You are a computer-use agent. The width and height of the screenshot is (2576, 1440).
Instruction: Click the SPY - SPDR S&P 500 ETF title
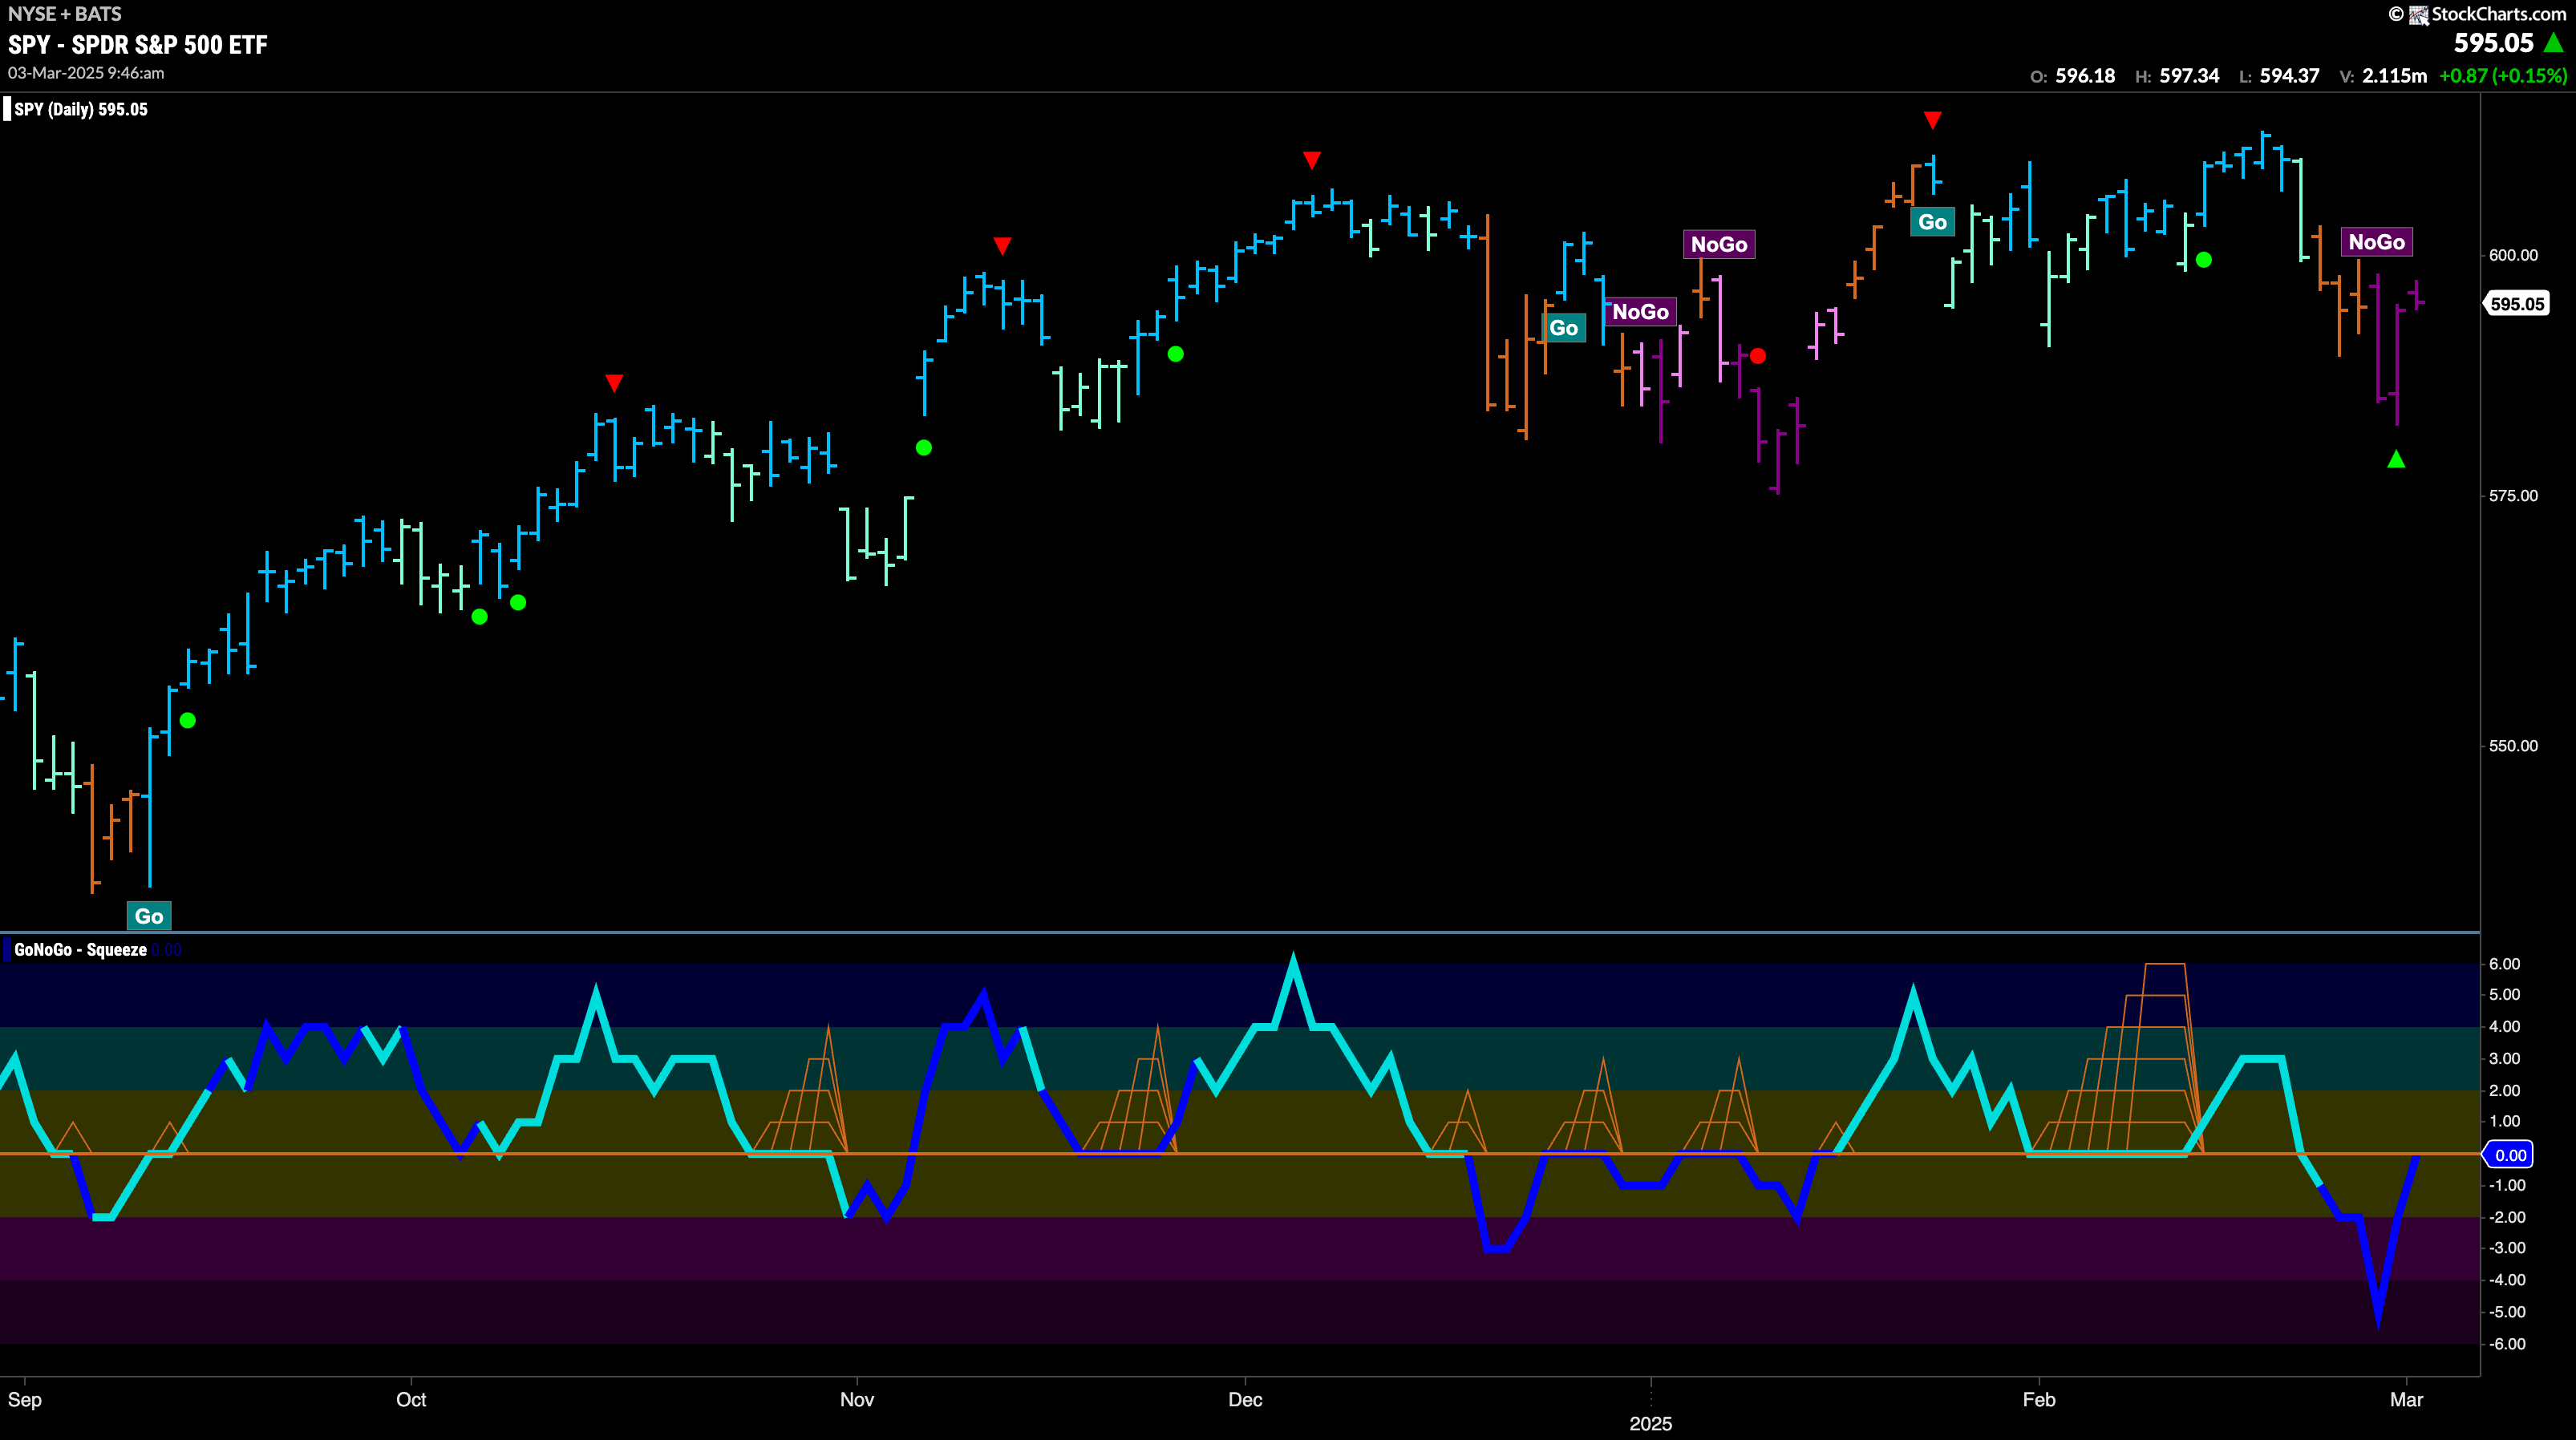click(138, 45)
